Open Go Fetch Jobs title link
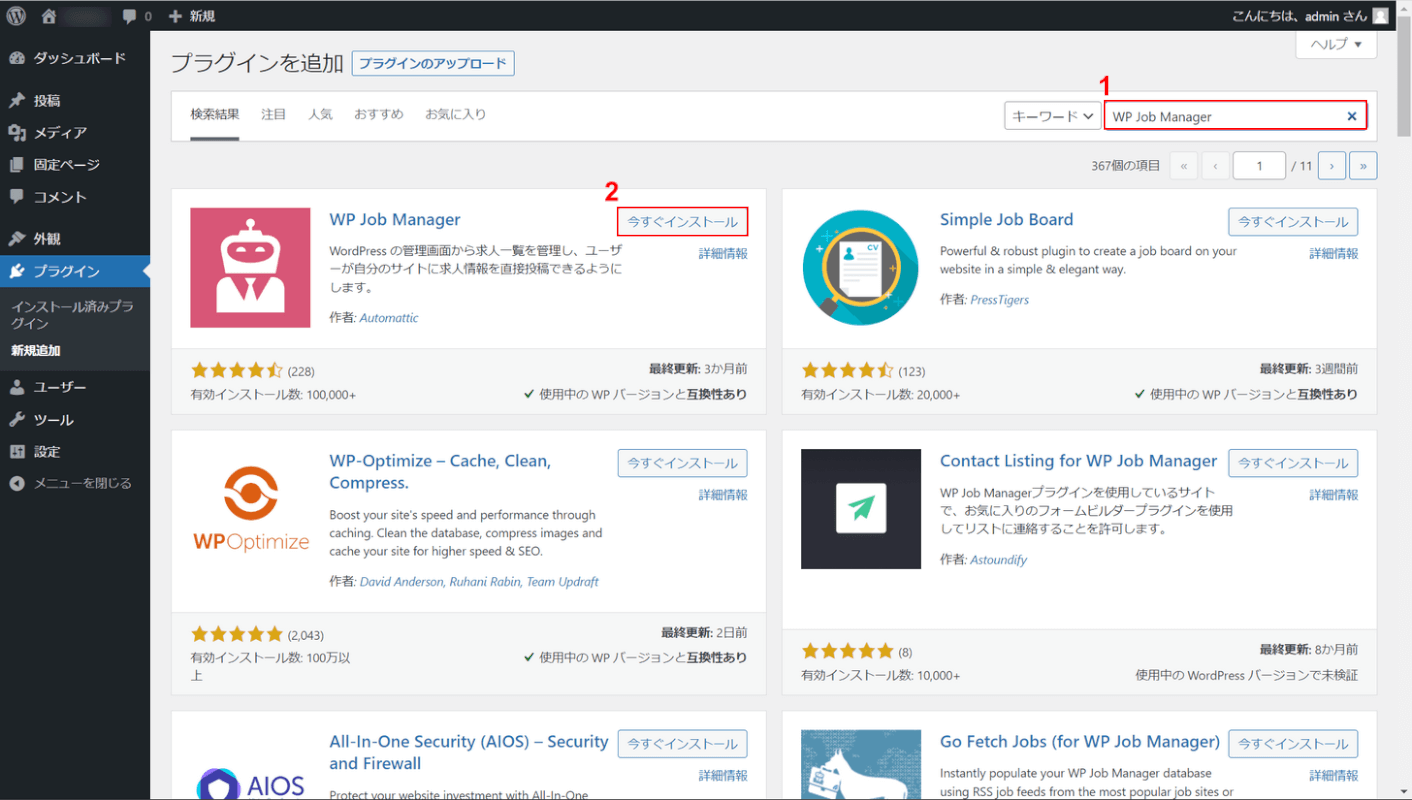This screenshot has height=800, width=1412. (x=1080, y=742)
